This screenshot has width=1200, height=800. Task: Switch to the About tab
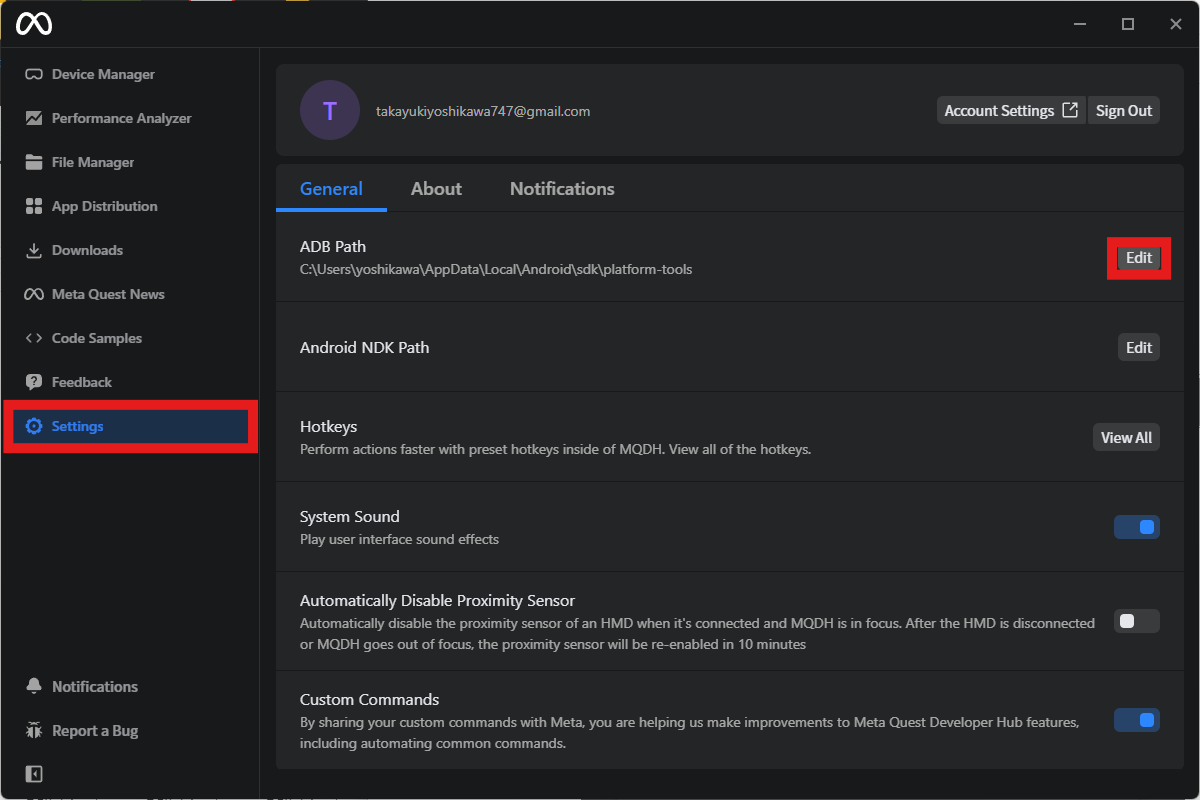click(x=436, y=189)
